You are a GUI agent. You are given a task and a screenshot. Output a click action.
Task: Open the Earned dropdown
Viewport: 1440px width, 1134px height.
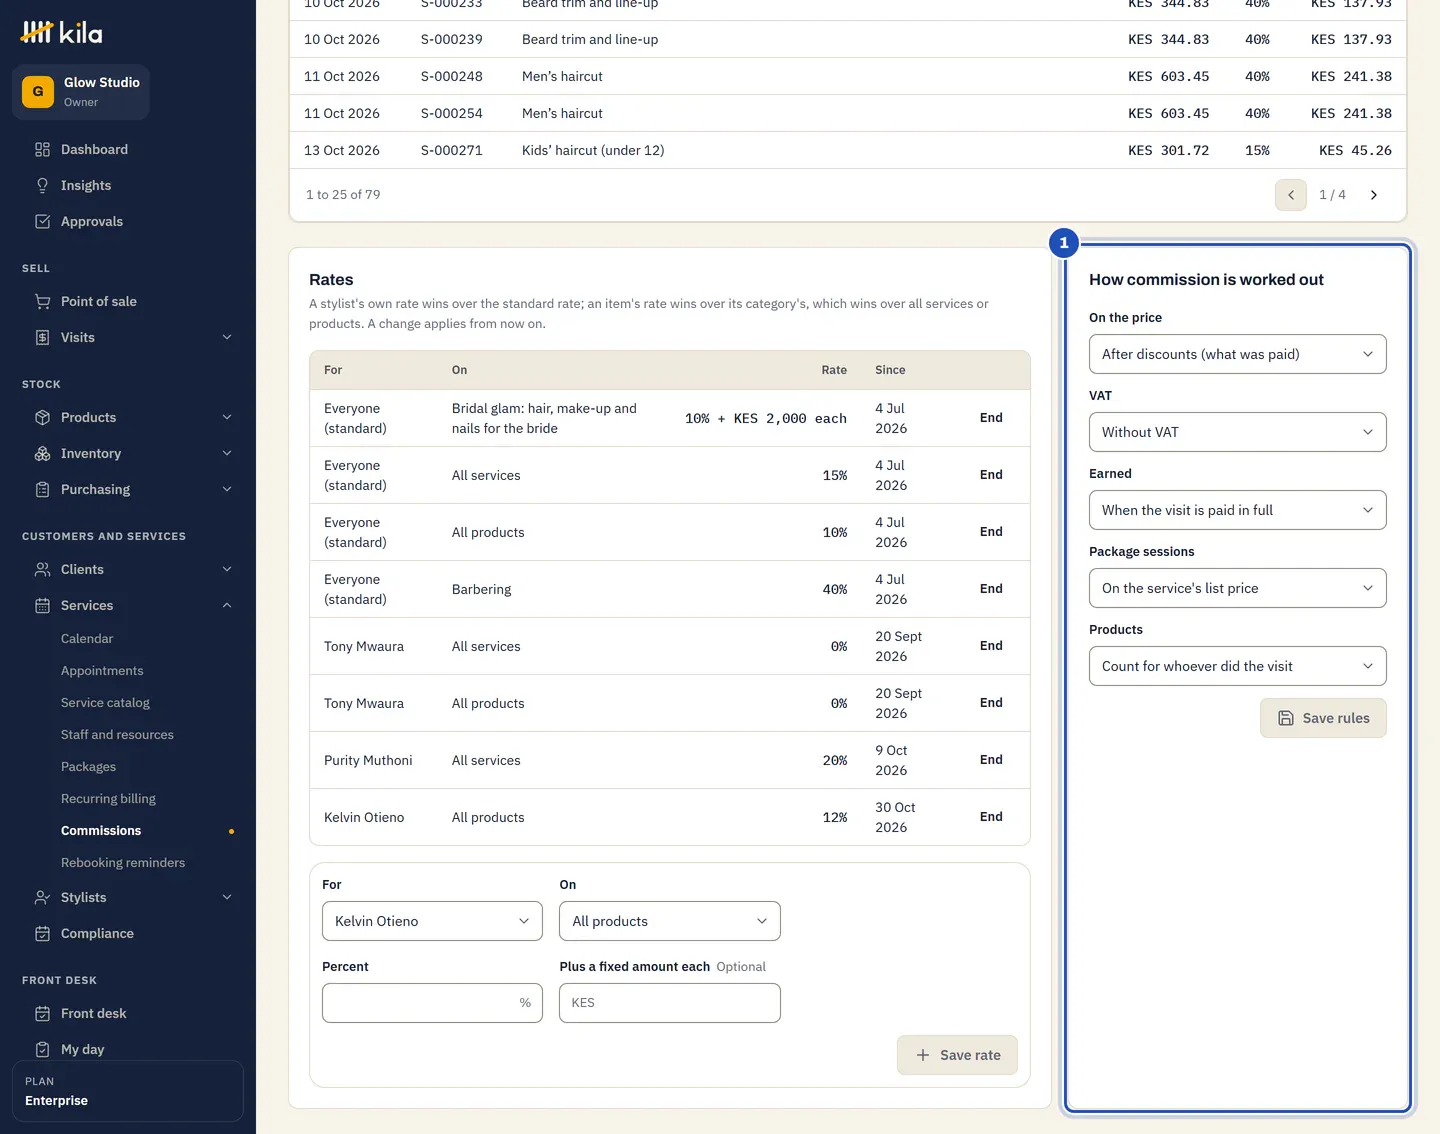point(1237,510)
